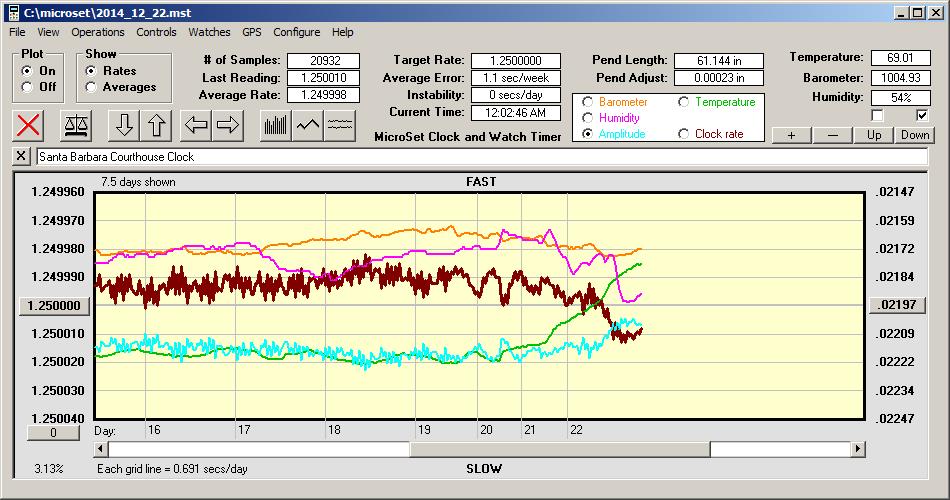Click the scrollbar right arrow
Screen dimensions: 950x500
(x=857, y=449)
